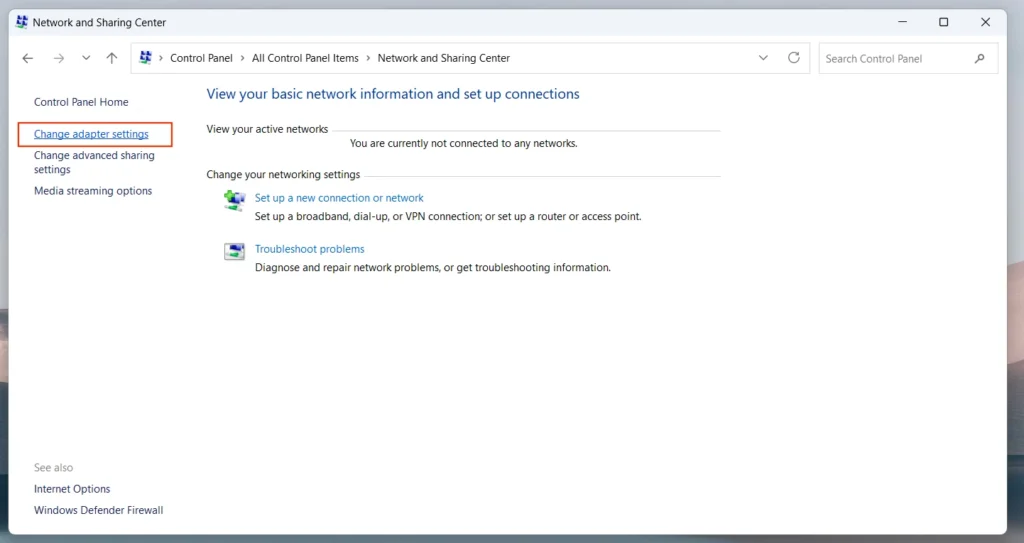
Task: Open Control Panel Home
Action: click(x=81, y=102)
